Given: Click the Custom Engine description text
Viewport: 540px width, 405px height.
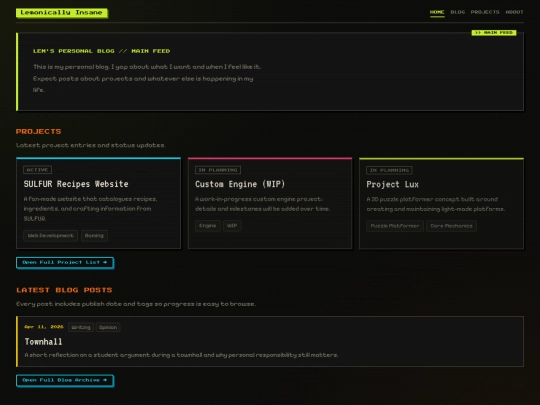Looking at the screenshot, I should pyautogui.click(x=263, y=204).
